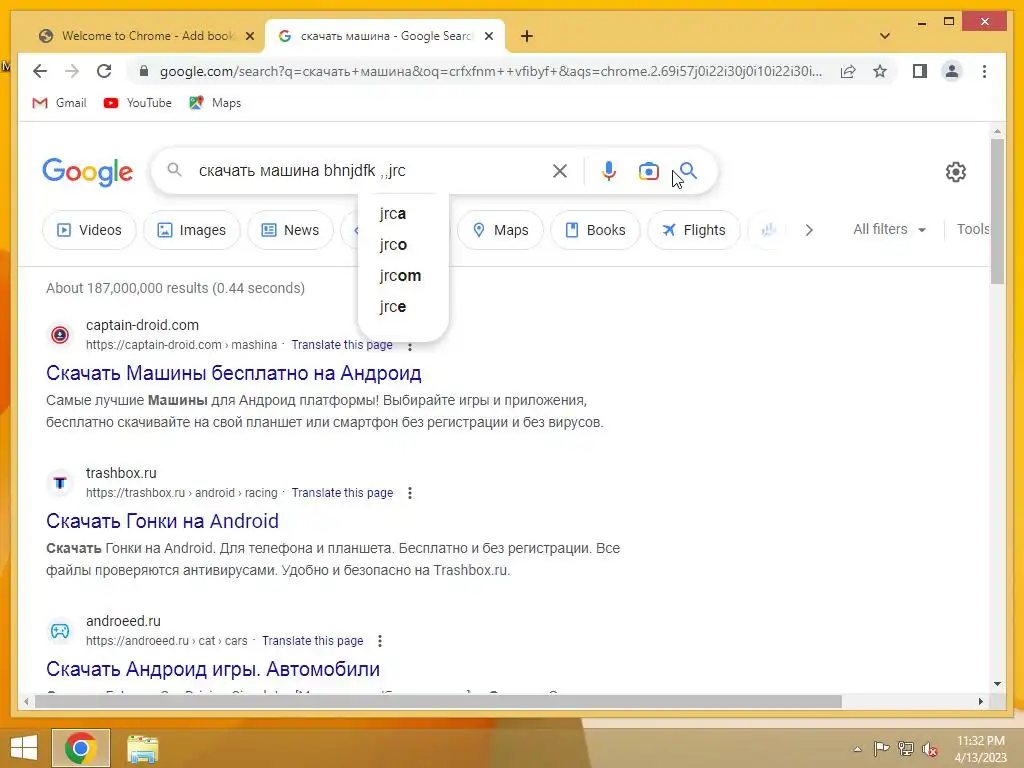
Task: Open File Explorer from taskbar
Action: tap(142, 748)
